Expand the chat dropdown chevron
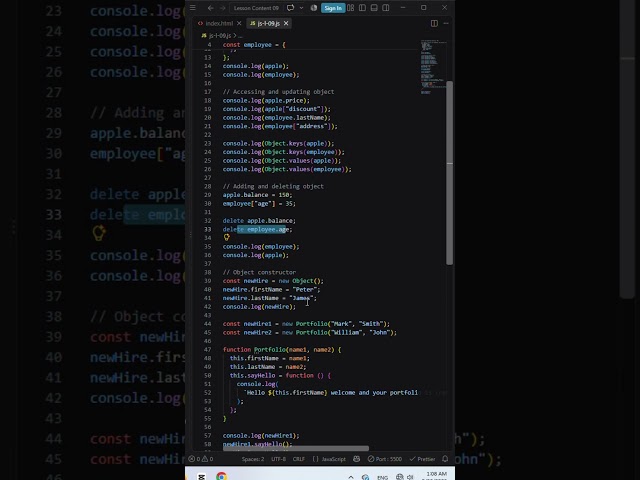640x480 pixels. tap(301, 8)
